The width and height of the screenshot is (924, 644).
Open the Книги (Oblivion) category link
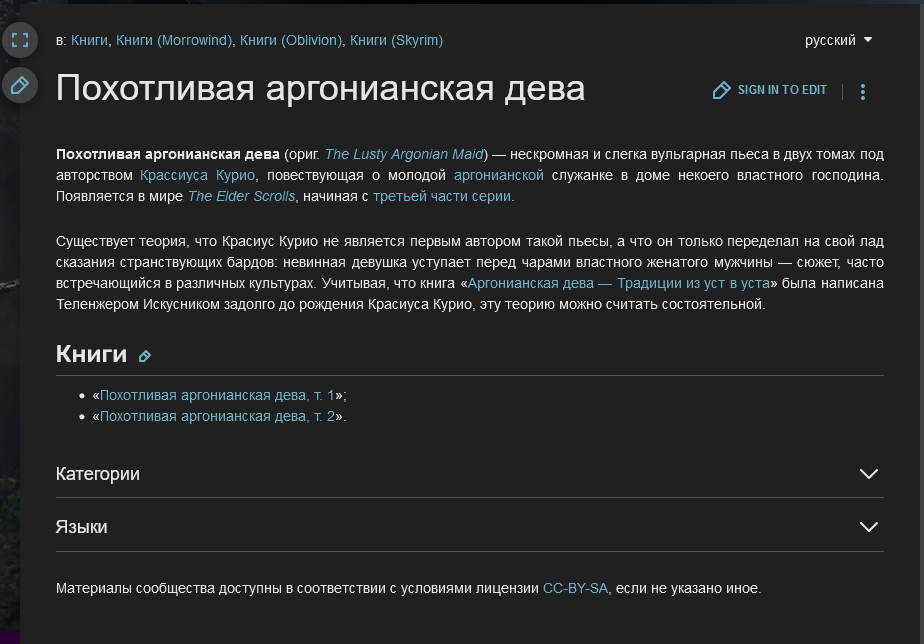[x=291, y=40]
